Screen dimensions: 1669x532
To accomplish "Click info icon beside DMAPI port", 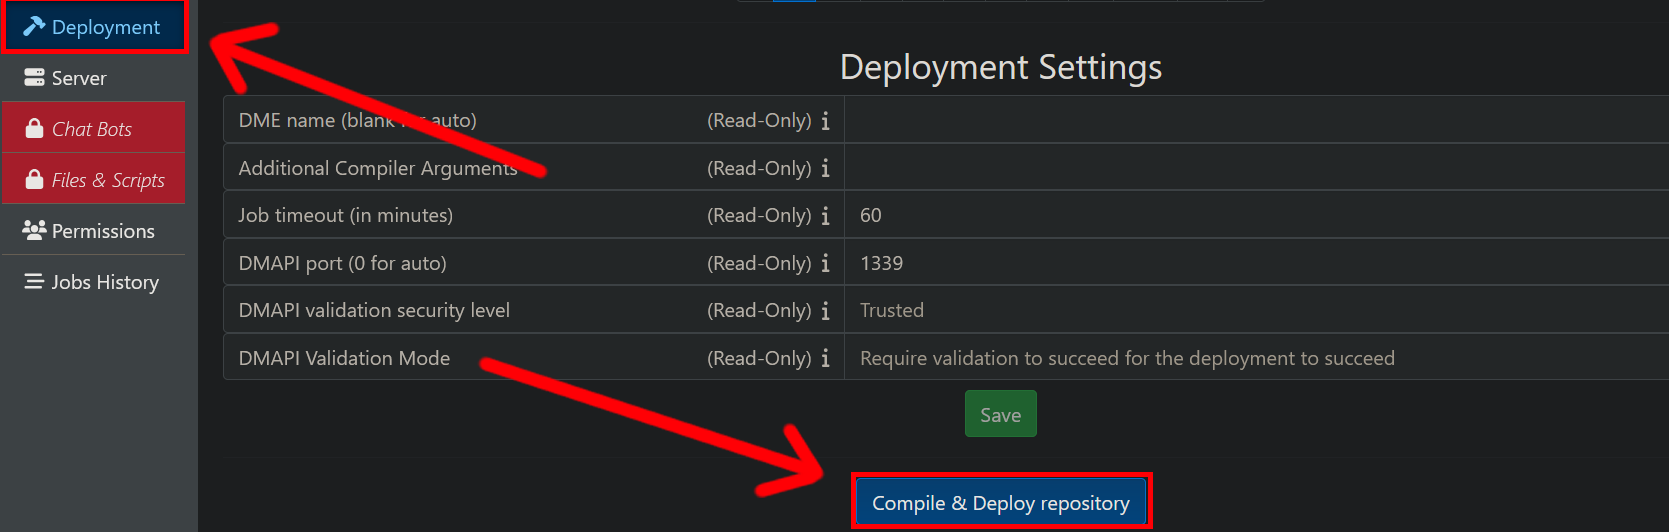I will [x=825, y=263].
